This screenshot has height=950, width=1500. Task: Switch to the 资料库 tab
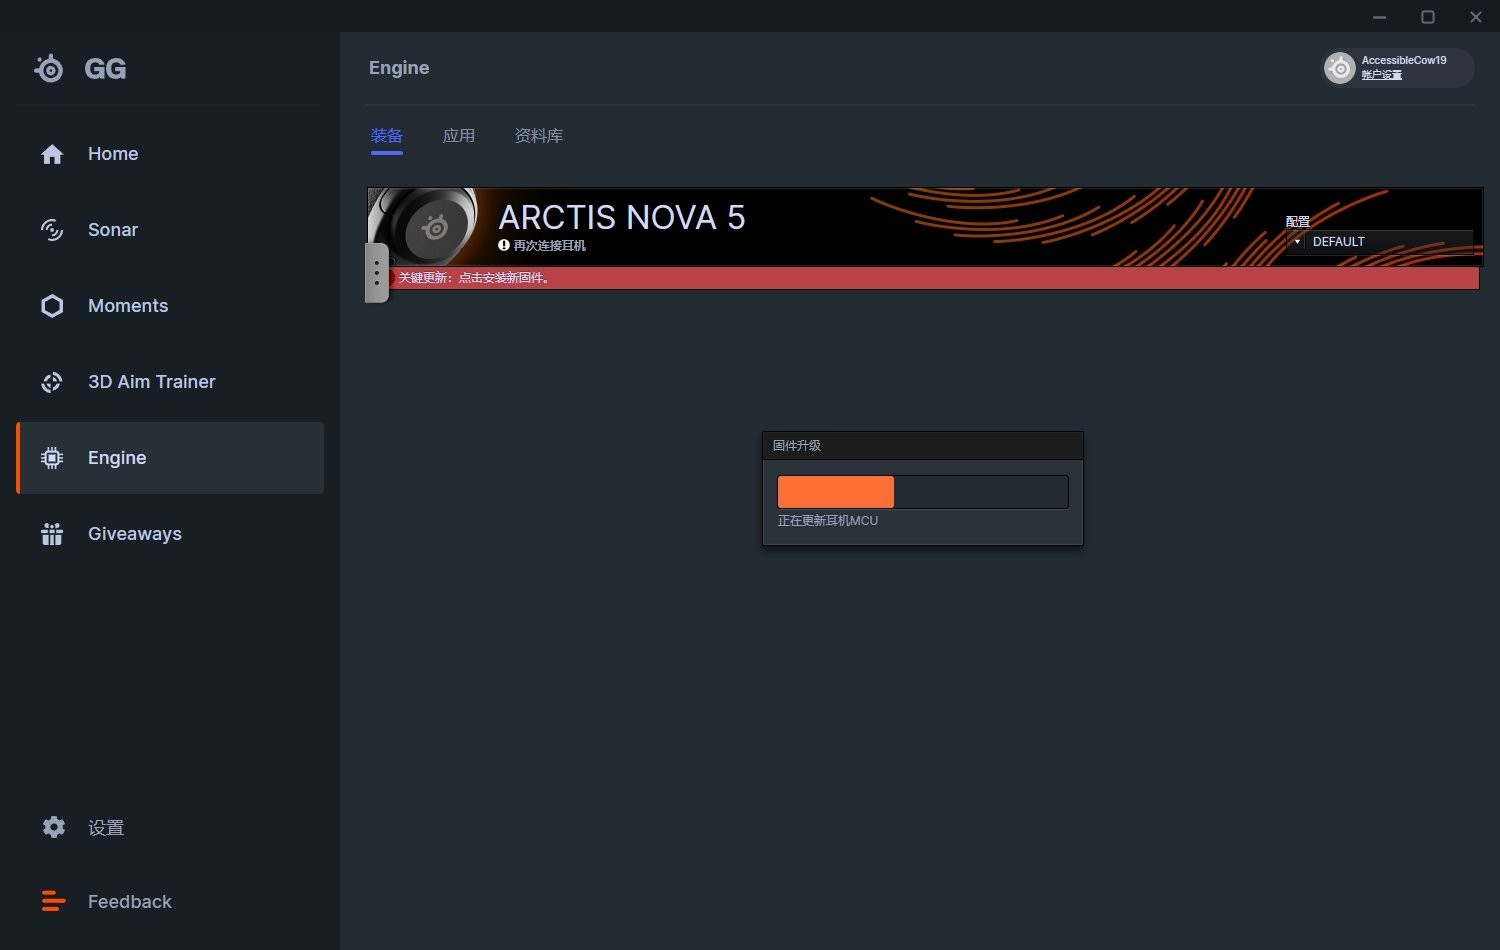pos(538,136)
